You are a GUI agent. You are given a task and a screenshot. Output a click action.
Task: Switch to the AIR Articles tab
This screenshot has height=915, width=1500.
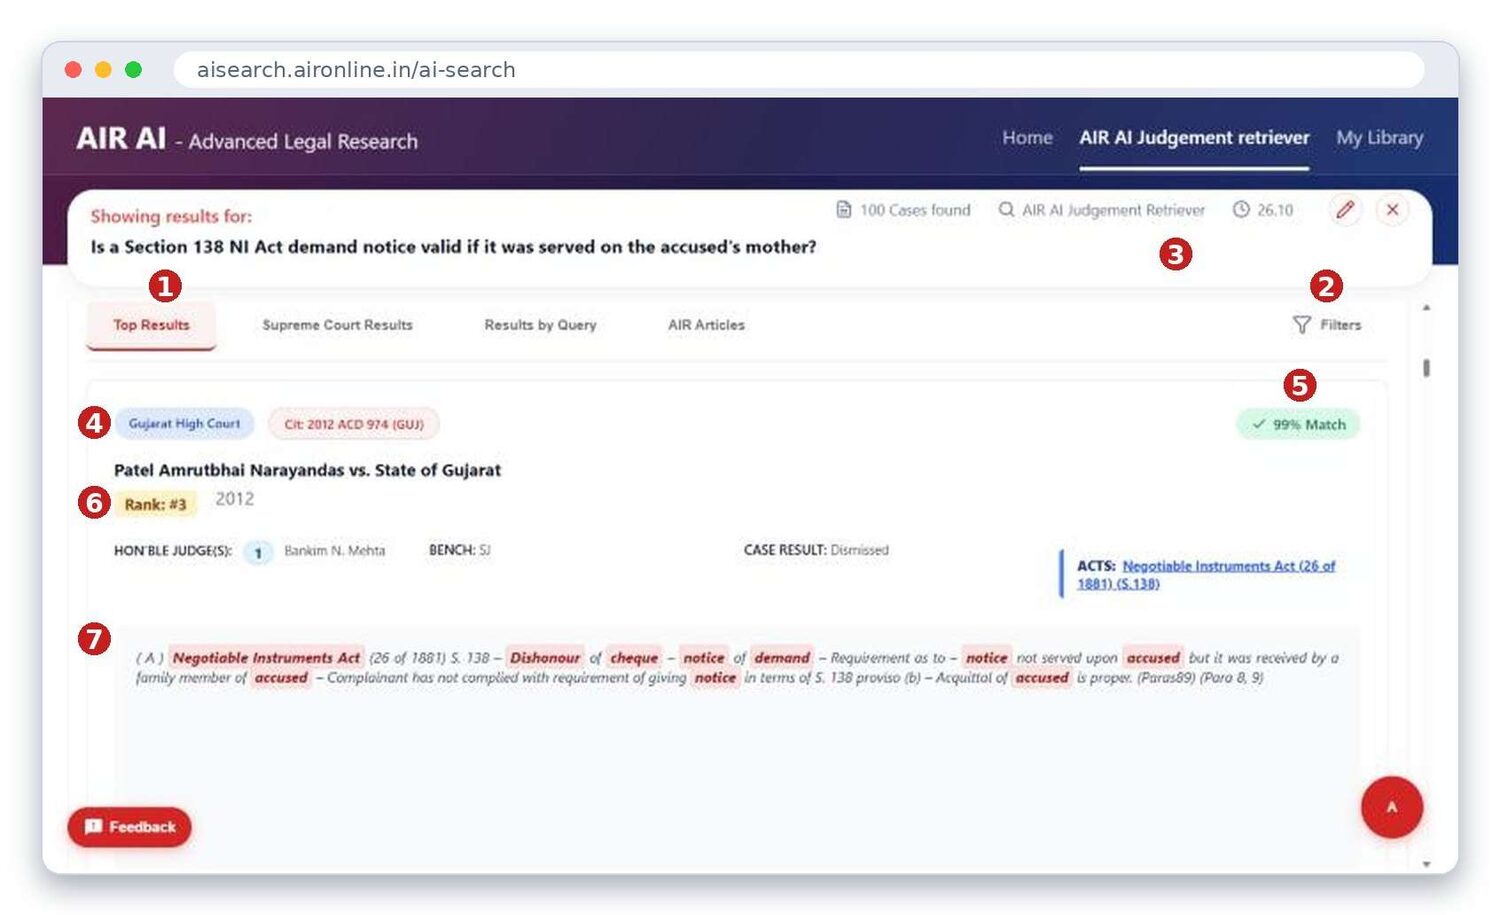tap(706, 325)
